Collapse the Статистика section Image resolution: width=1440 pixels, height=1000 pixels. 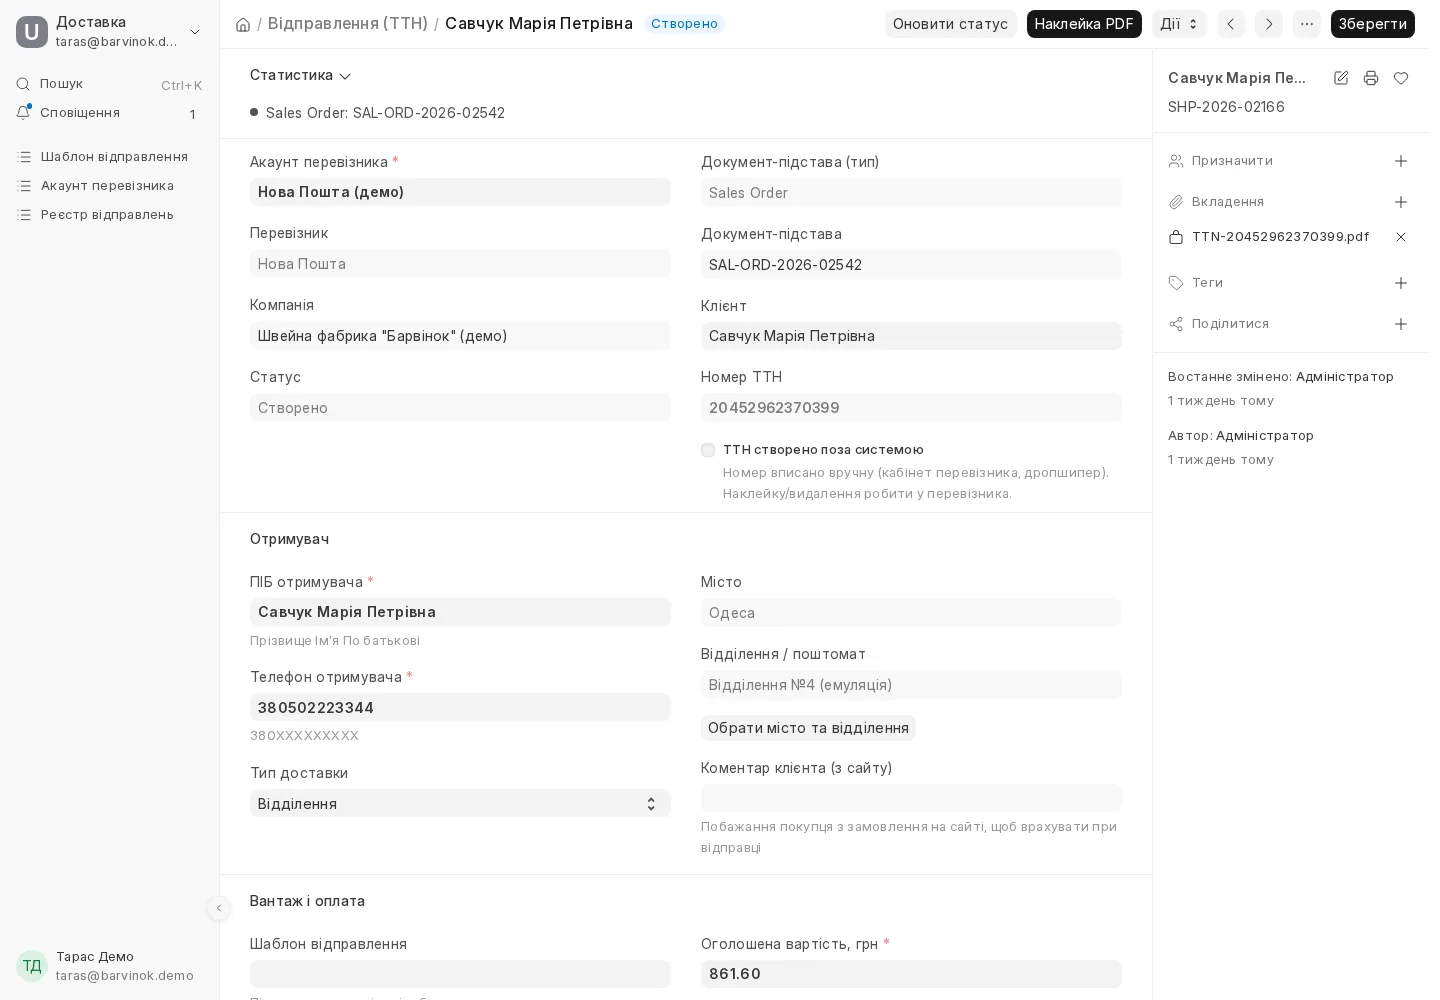tap(300, 76)
